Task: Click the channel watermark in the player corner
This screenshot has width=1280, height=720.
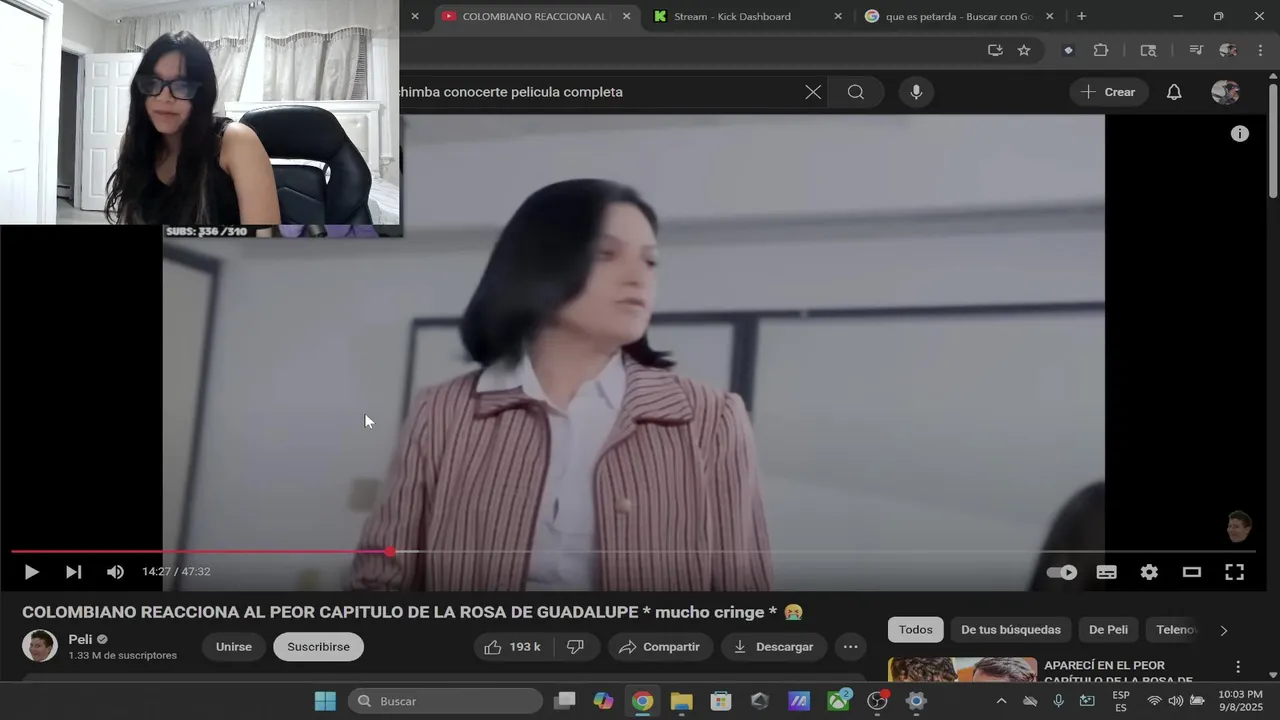Action: tap(1239, 527)
